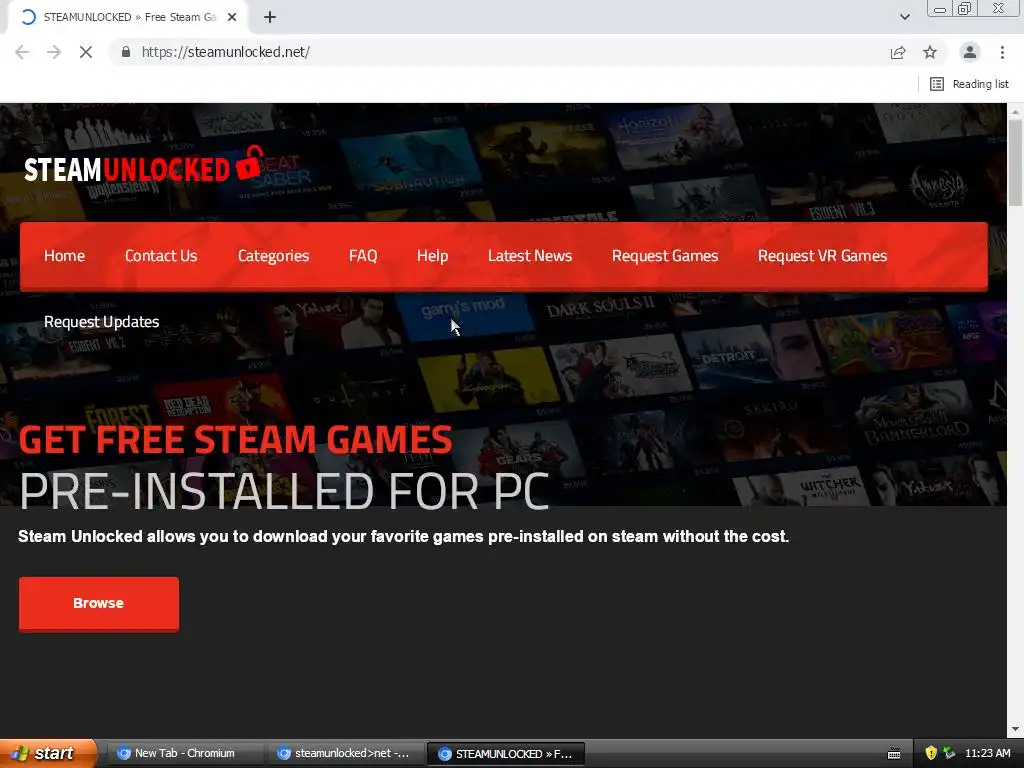The width and height of the screenshot is (1024, 768).
Task: Click the address bar URL field
Action: pyautogui.click(x=503, y=52)
